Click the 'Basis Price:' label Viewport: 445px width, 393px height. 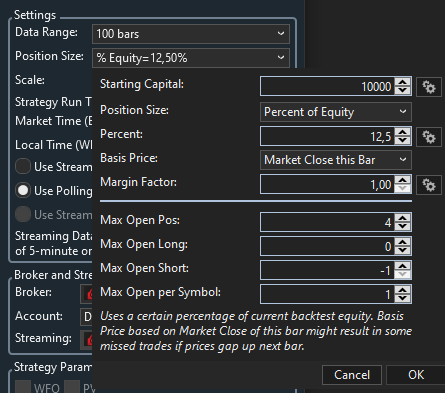point(129,158)
